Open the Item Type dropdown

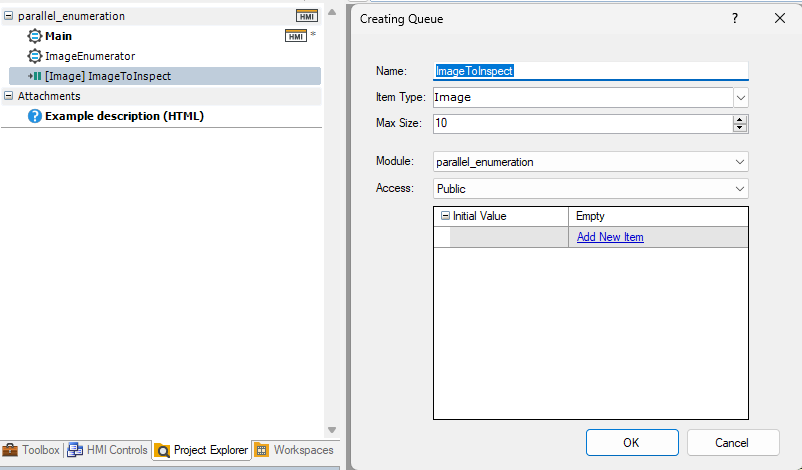point(740,98)
